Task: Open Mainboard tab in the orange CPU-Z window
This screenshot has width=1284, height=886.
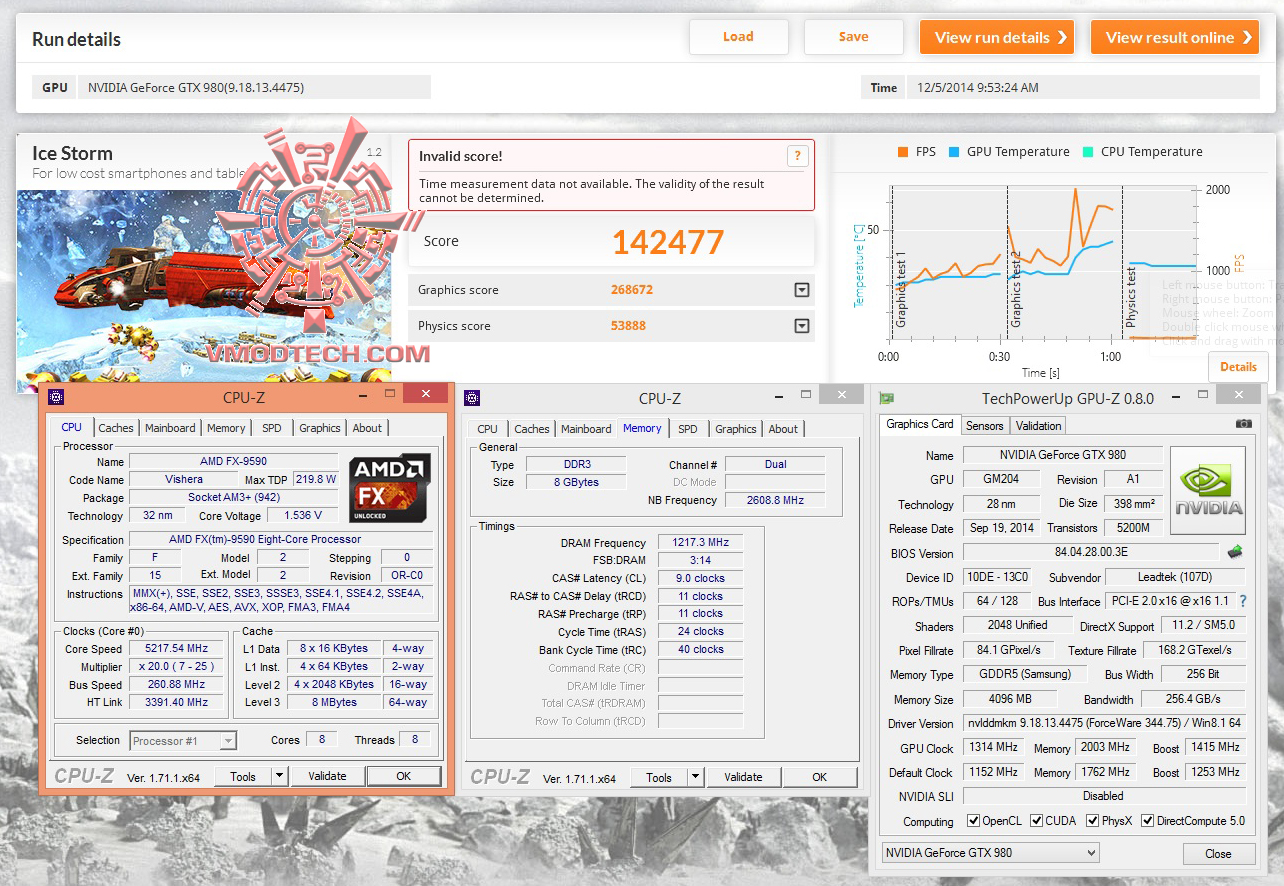Action: coord(170,428)
